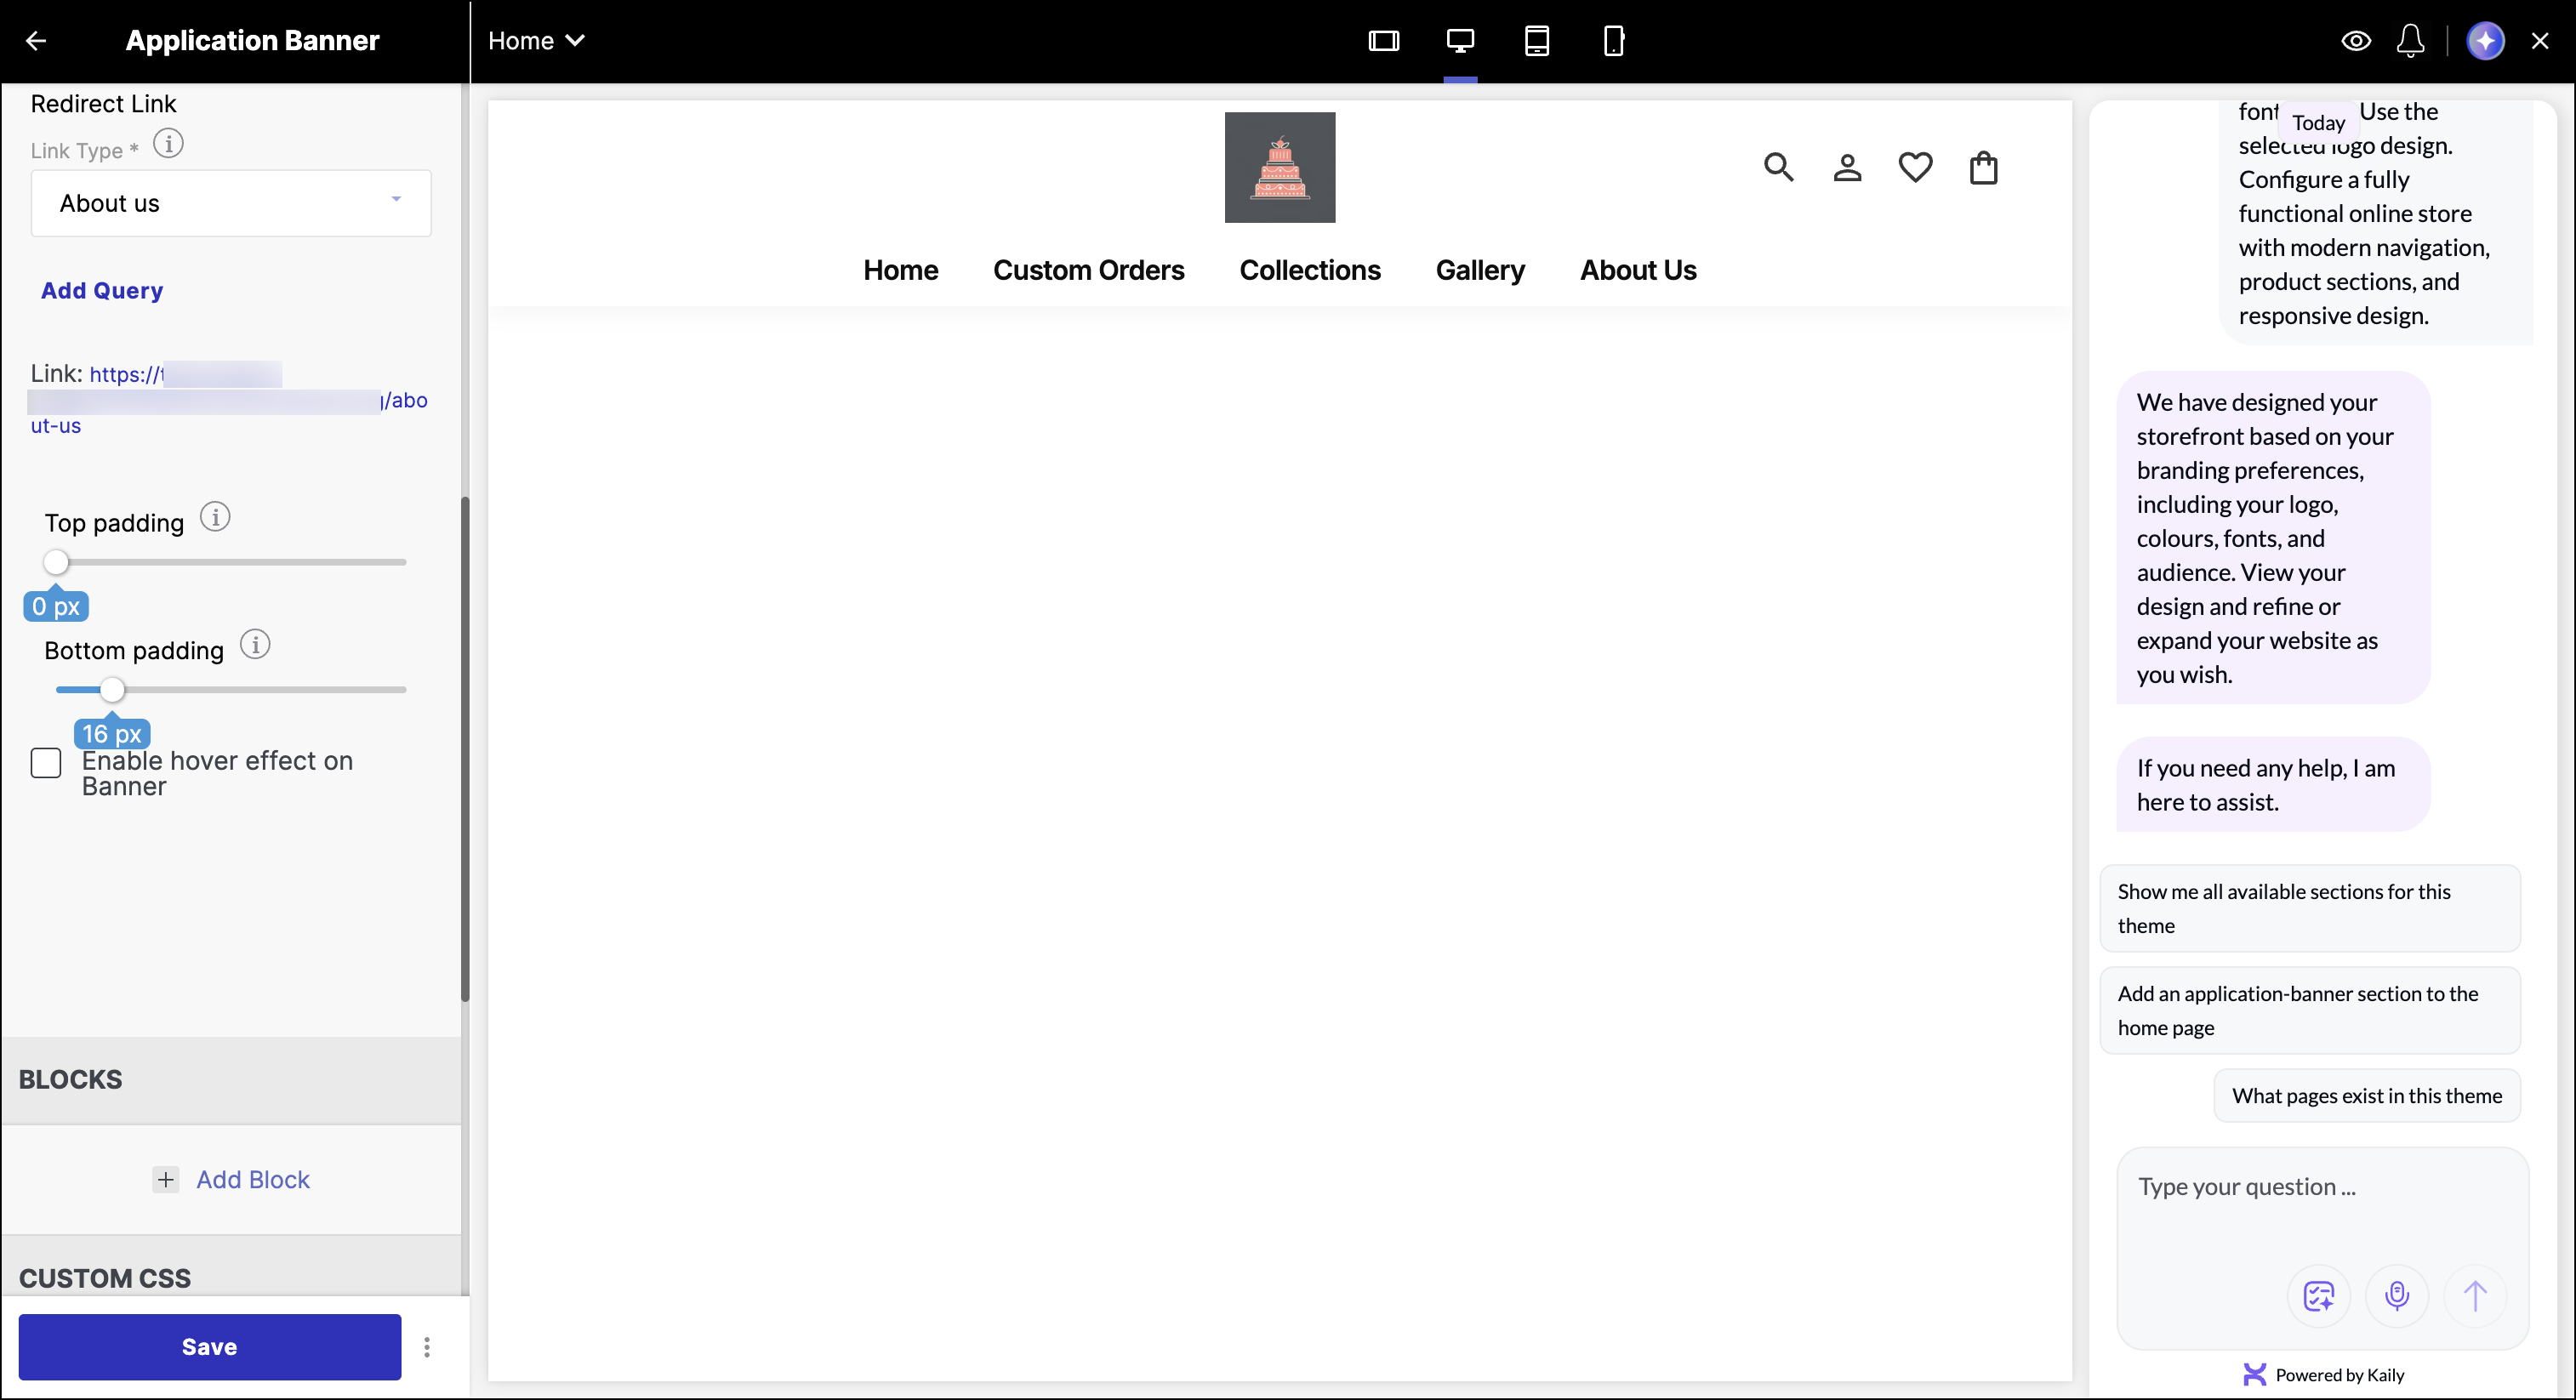Click the microphone voice input icon

point(2396,1296)
